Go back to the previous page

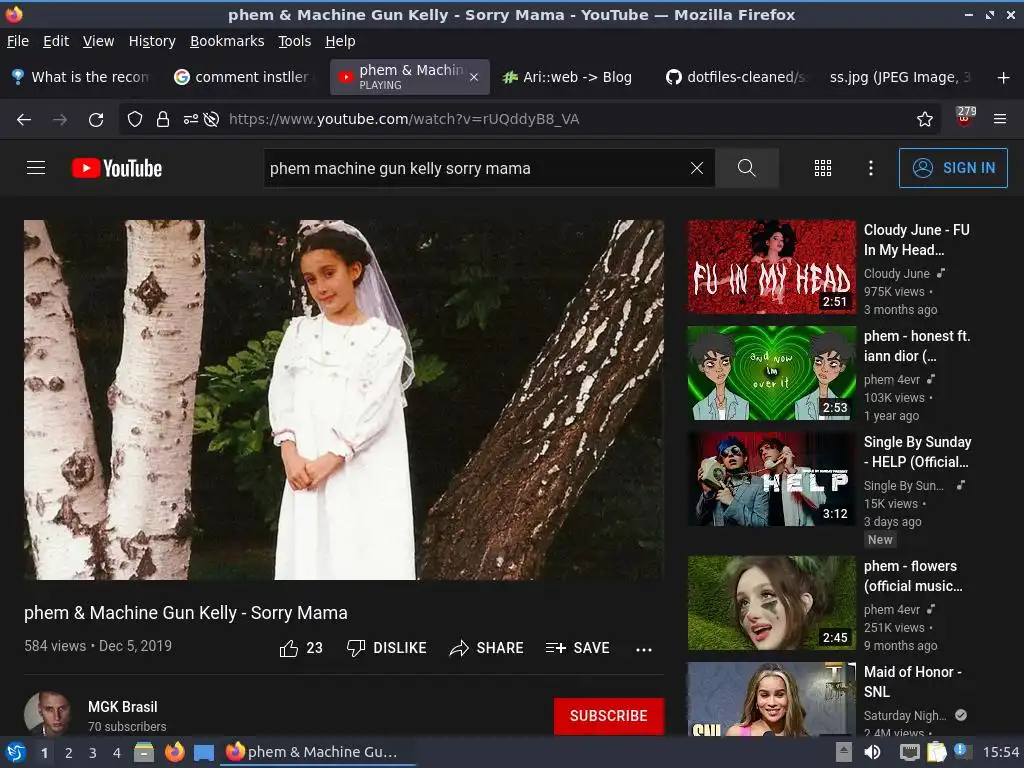[x=24, y=120]
